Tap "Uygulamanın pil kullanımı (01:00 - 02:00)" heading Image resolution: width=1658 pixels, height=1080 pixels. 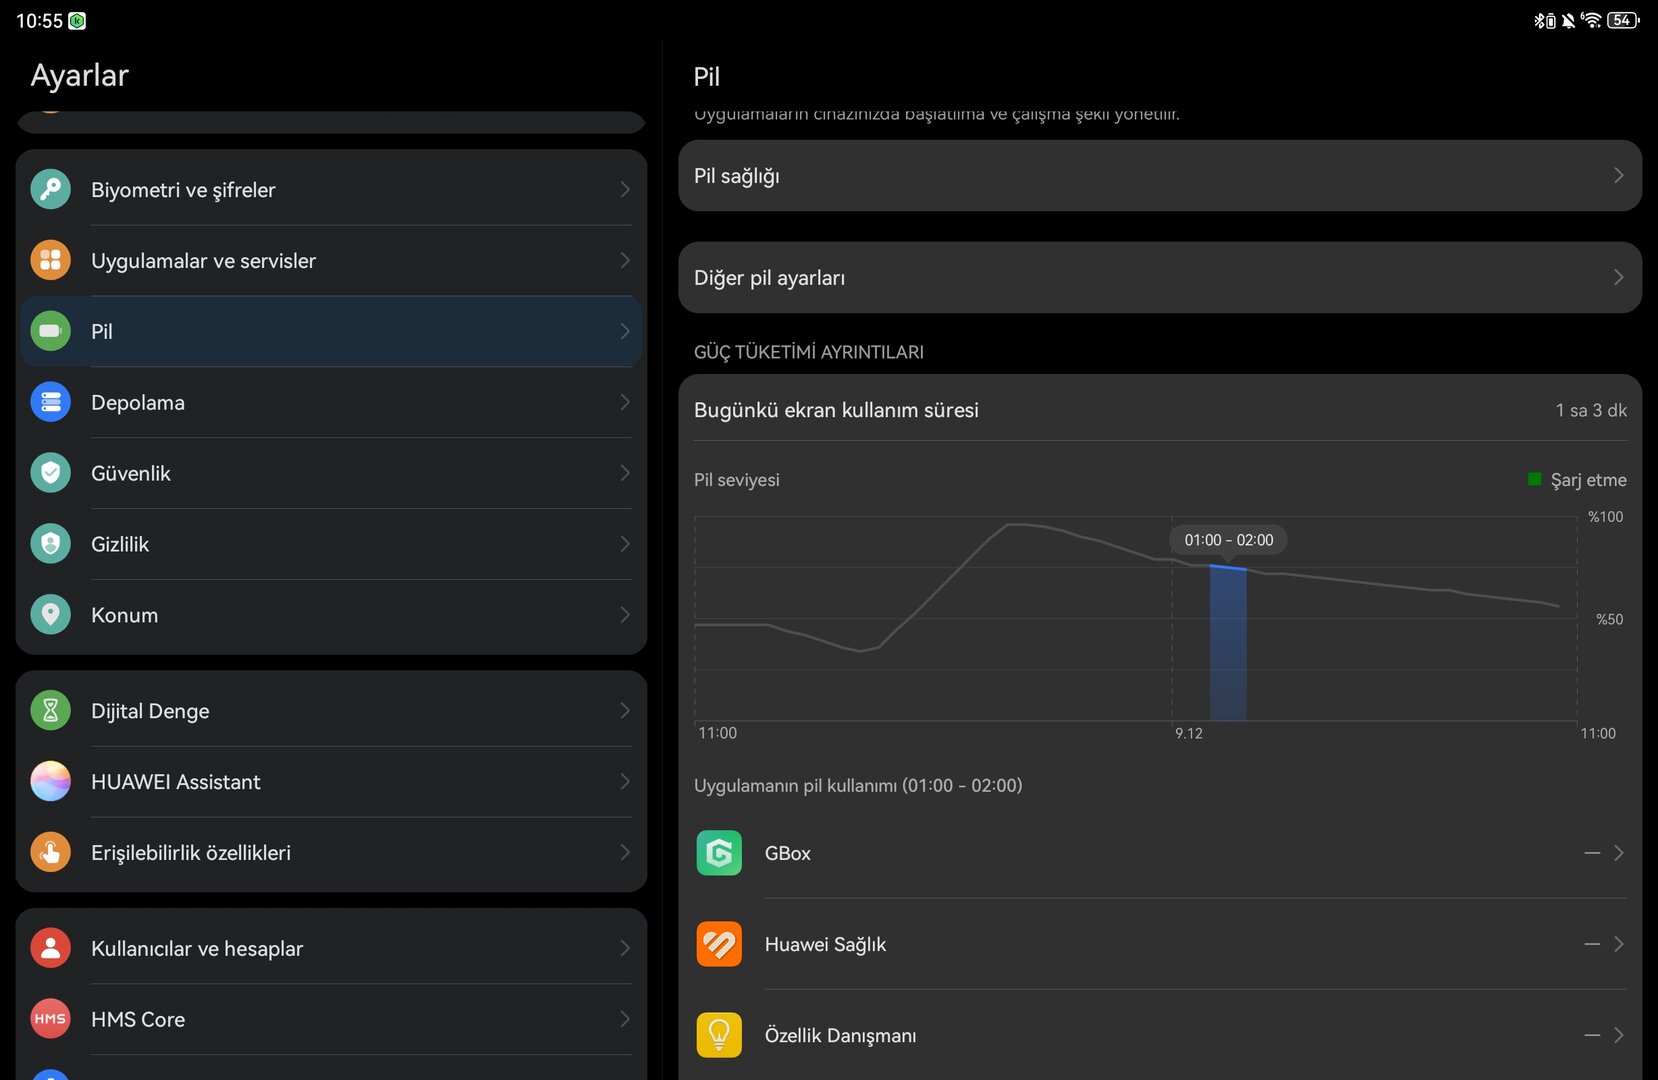pyautogui.click(x=858, y=786)
